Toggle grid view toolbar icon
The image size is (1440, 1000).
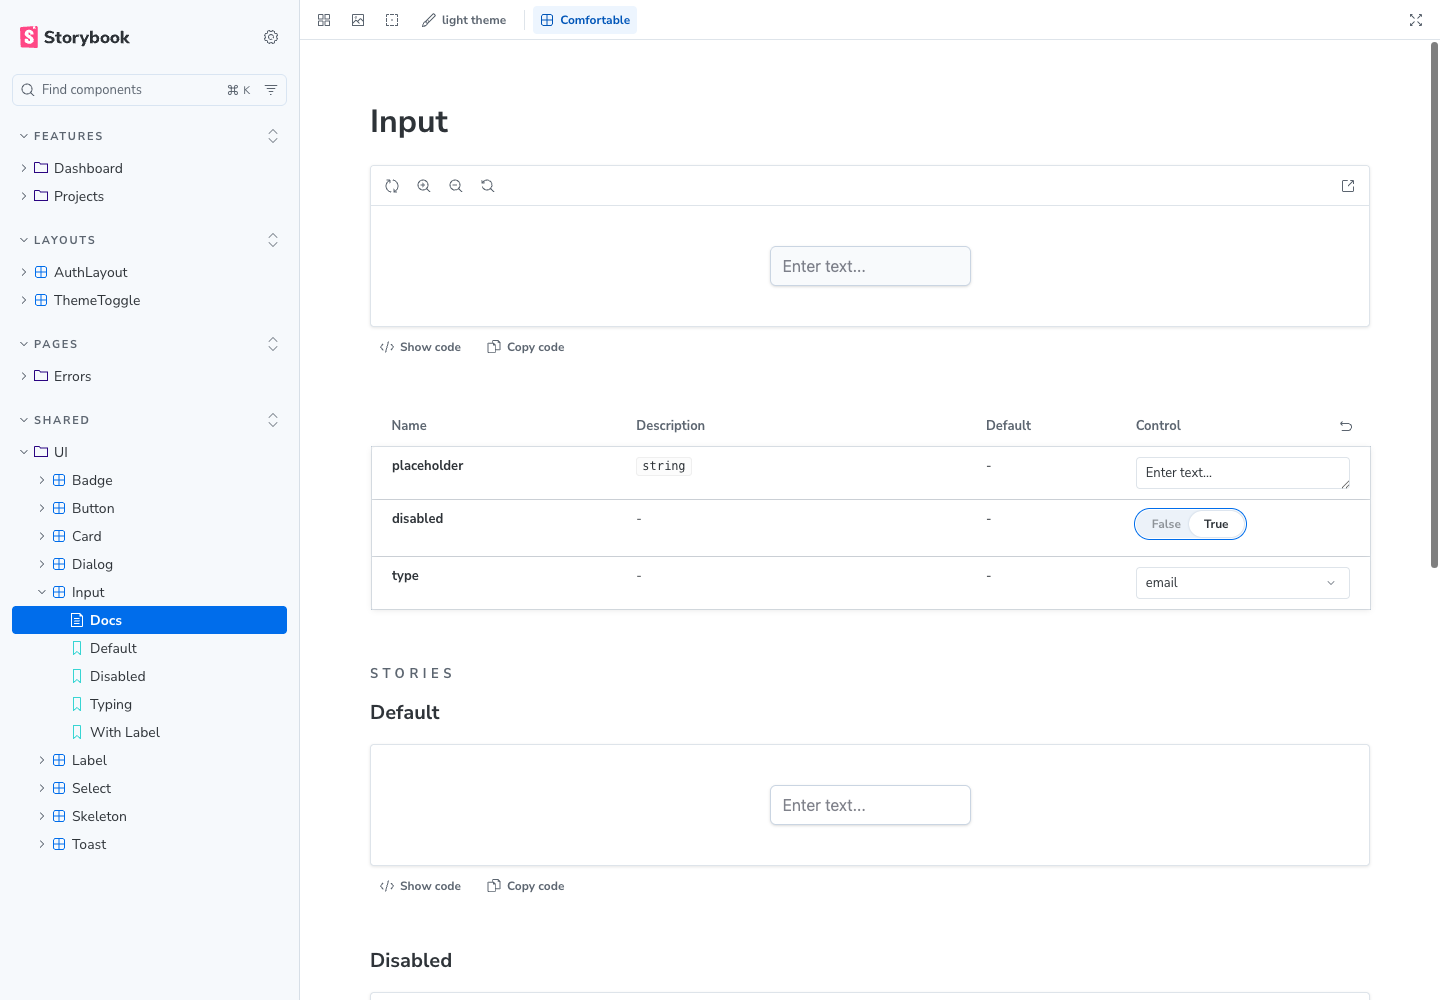(324, 20)
